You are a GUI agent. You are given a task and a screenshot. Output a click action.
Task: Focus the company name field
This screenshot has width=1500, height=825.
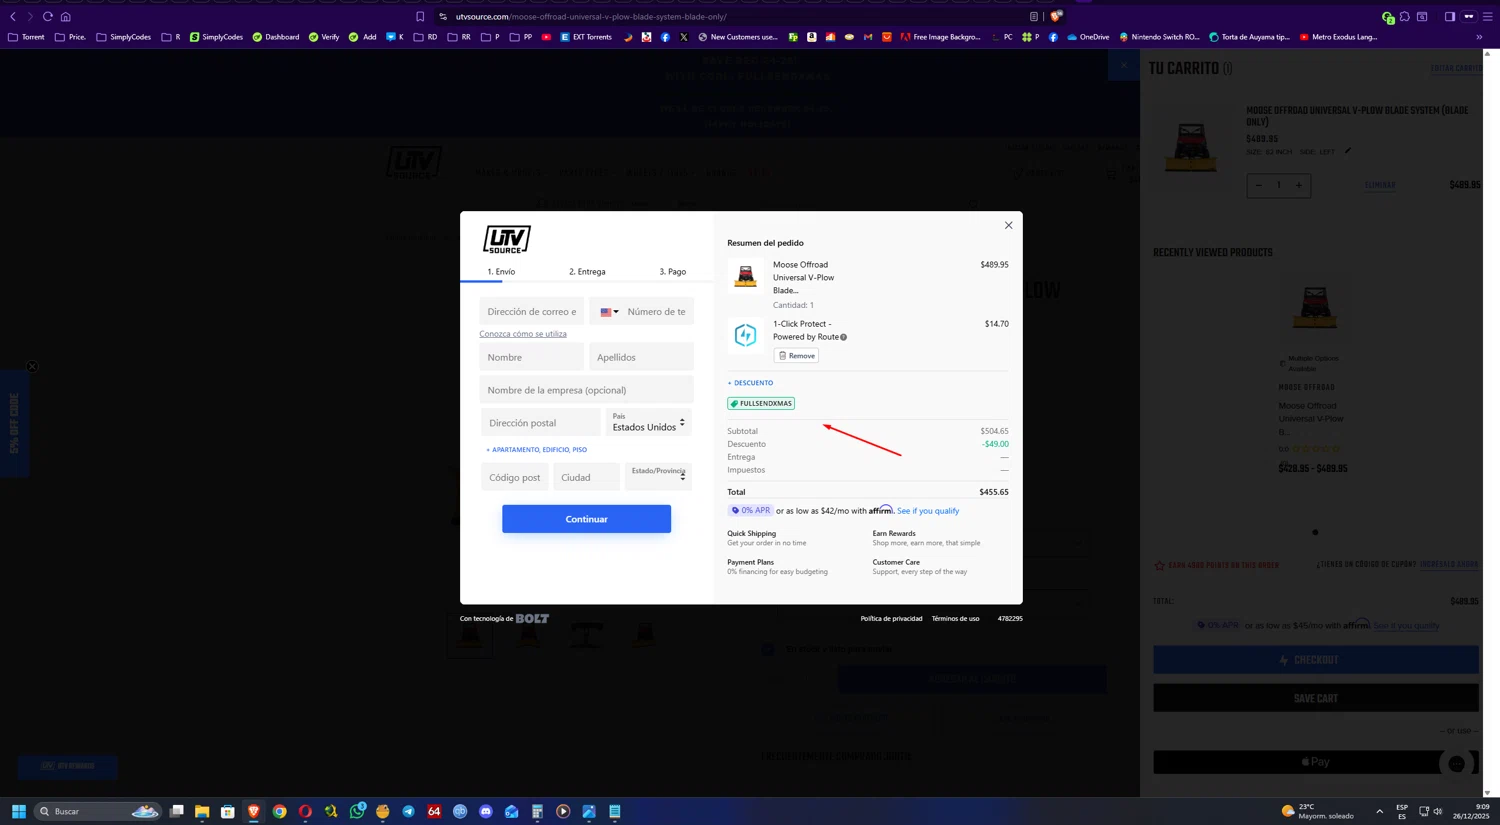586,390
